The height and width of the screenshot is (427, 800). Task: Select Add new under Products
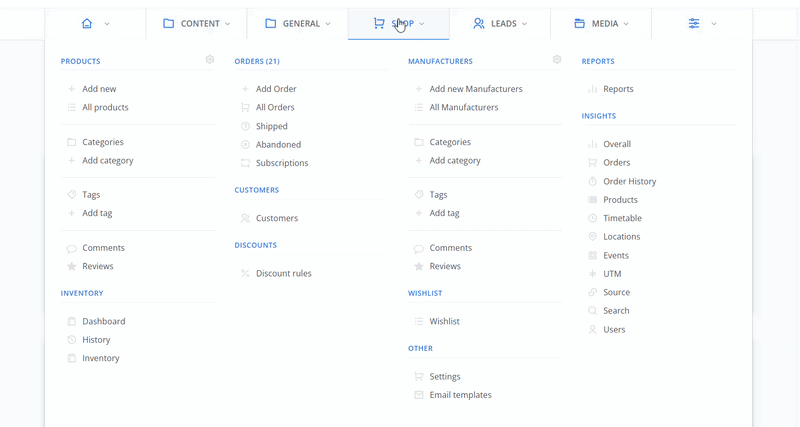(99, 89)
